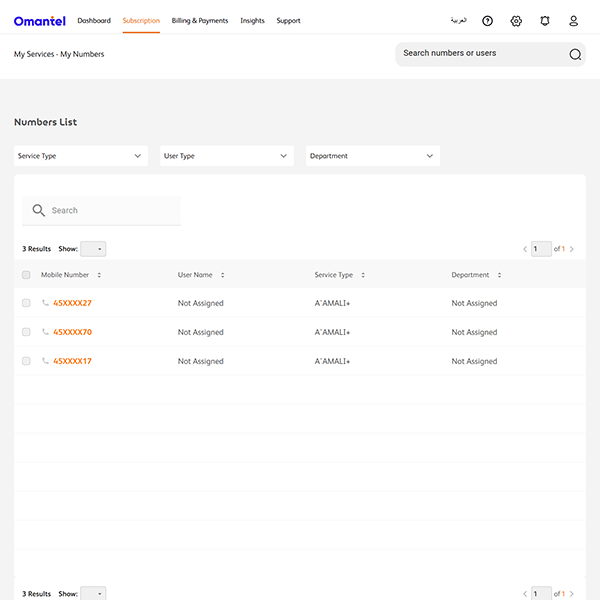
Task: Open the user profile icon
Action: pyautogui.click(x=573, y=21)
